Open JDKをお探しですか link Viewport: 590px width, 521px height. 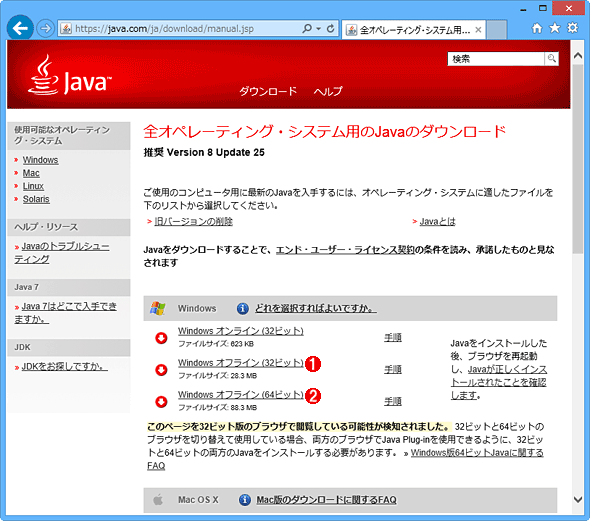coord(64,366)
